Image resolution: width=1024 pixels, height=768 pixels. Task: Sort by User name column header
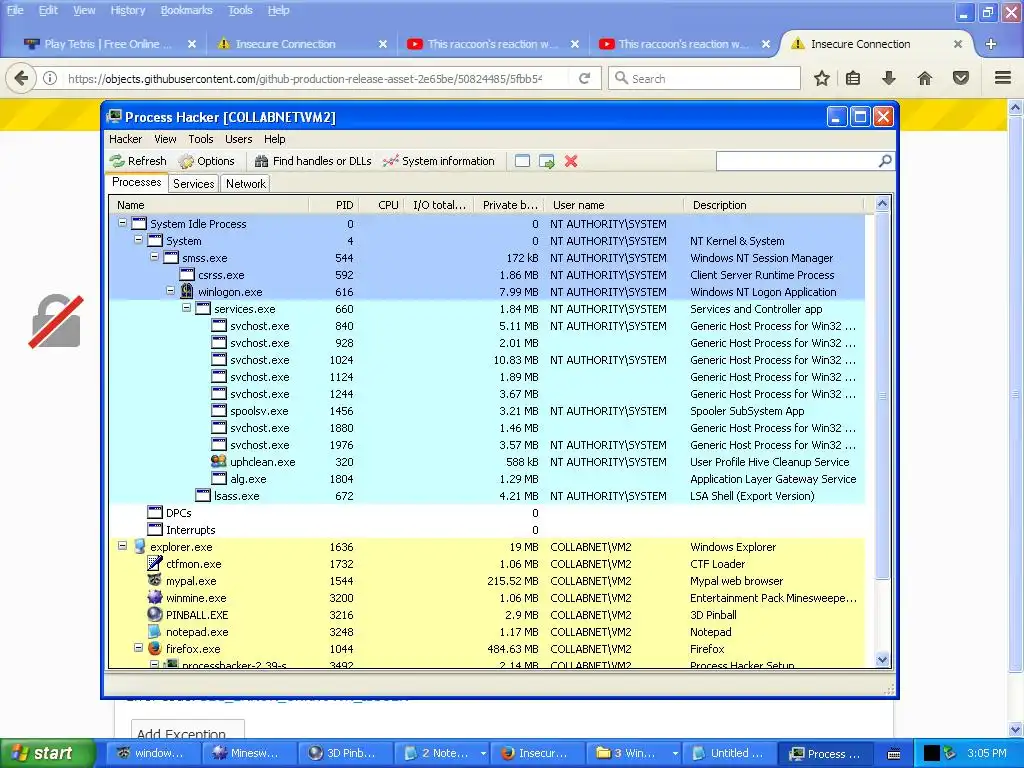pos(614,205)
